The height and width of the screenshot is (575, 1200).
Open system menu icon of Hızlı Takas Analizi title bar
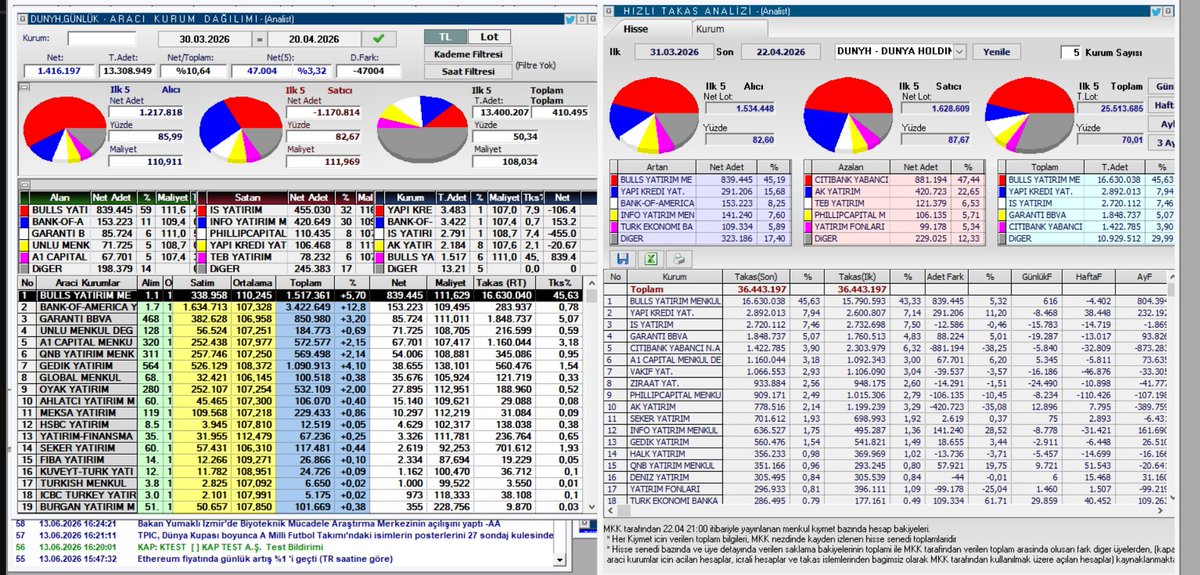(610, 9)
